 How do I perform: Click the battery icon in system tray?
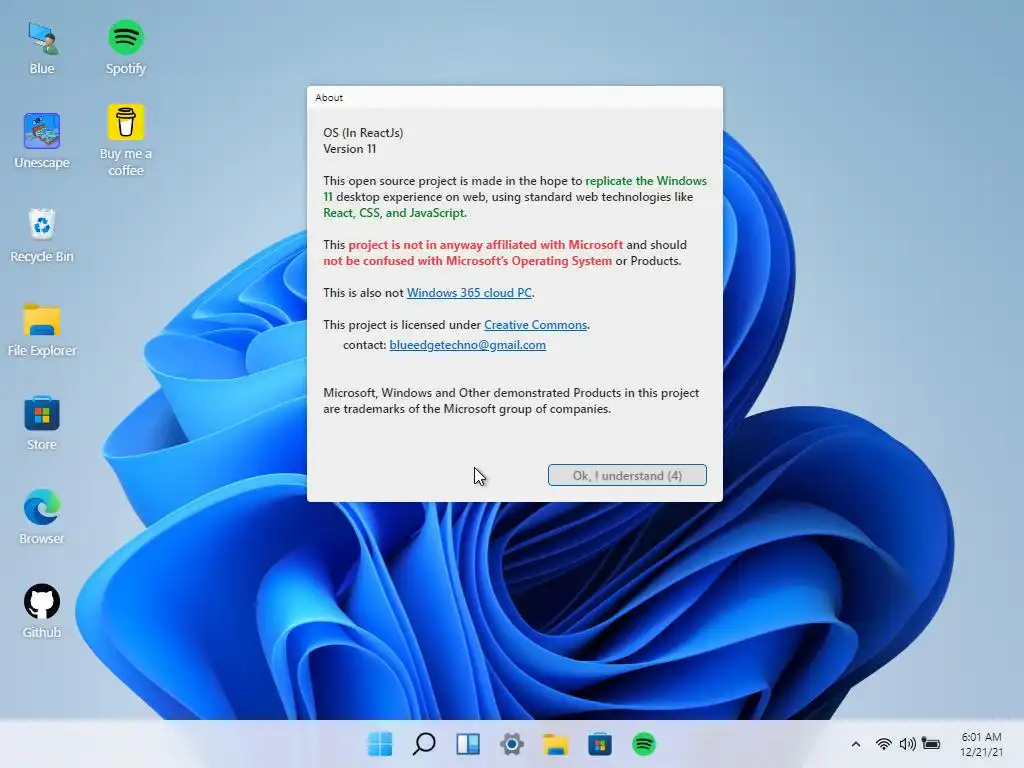pyautogui.click(x=931, y=744)
